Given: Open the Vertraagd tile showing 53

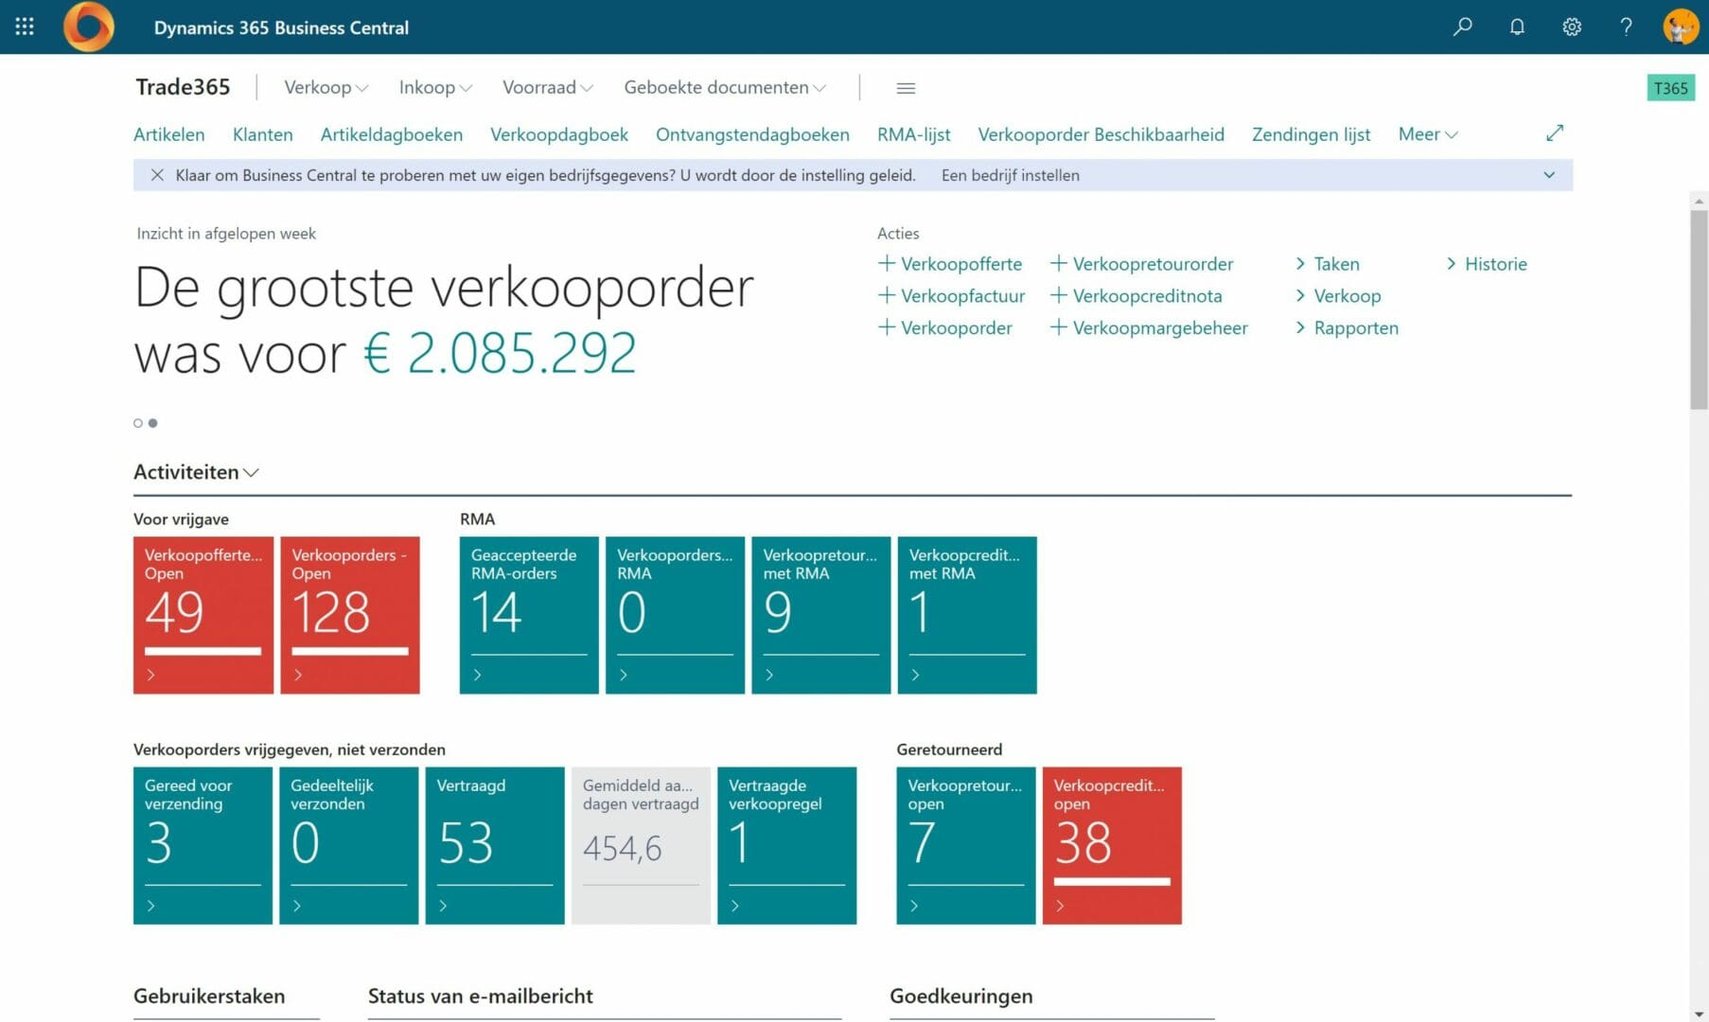Looking at the screenshot, I should (x=495, y=845).
